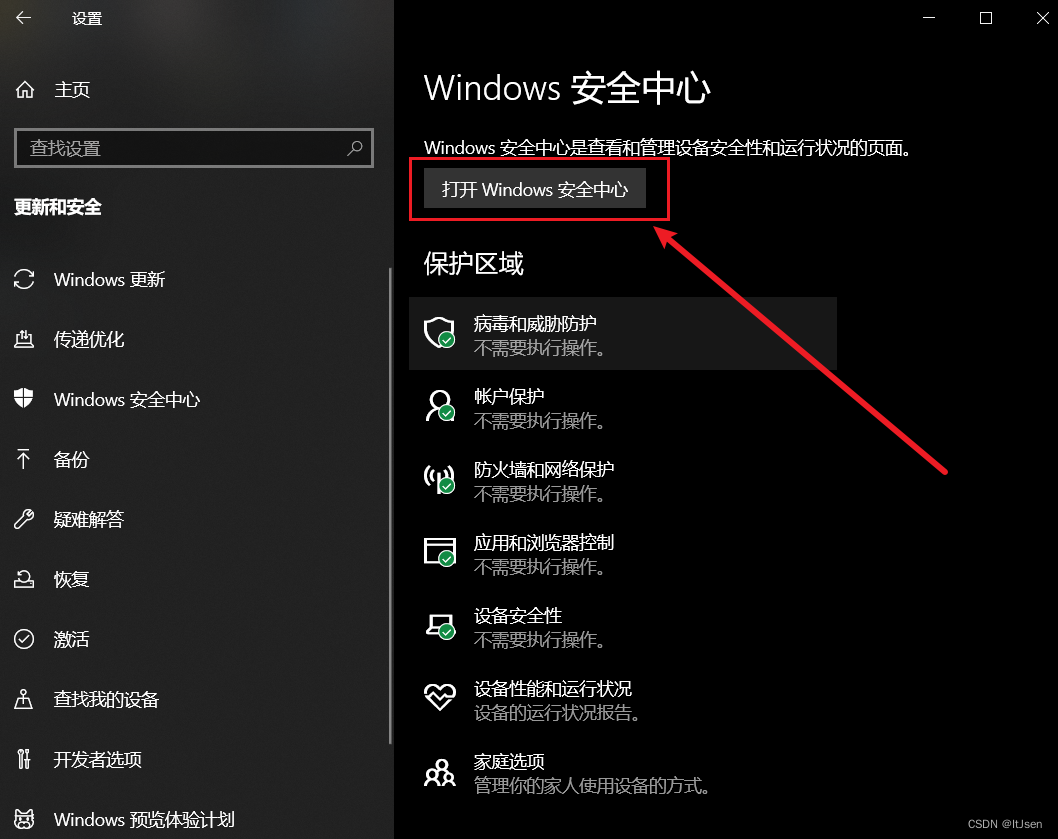Click the back arrow in Settings
The height and width of the screenshot is (839, 1058).
point(24,18)
